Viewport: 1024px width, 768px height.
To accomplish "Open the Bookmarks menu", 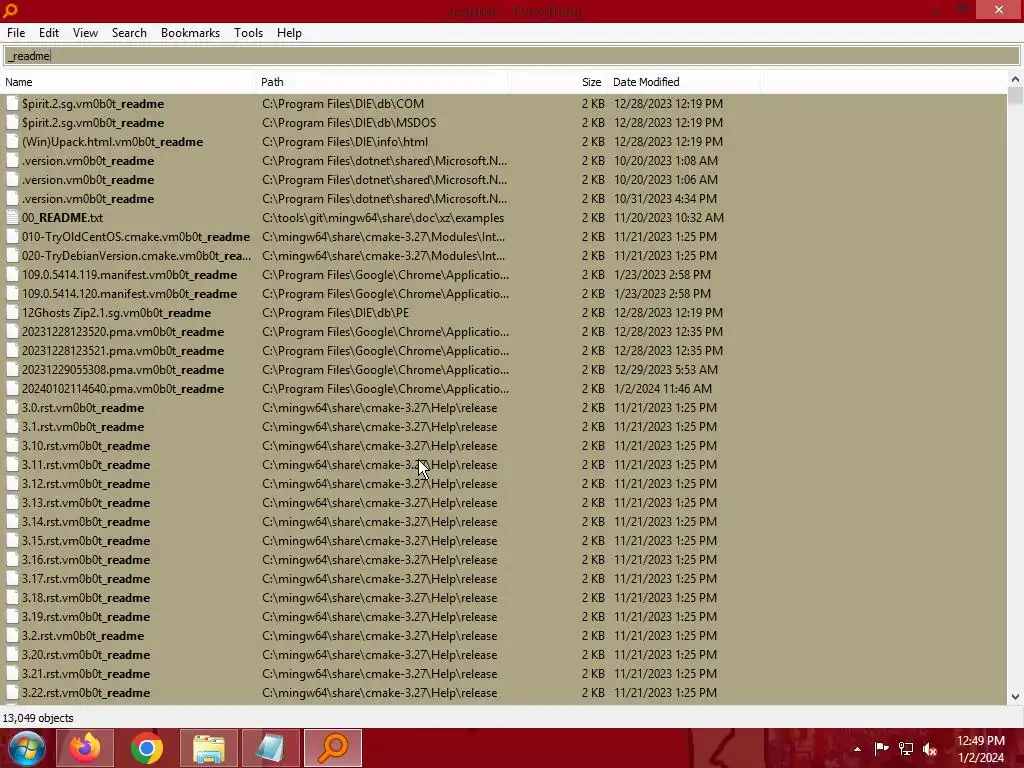I will coord(190,33).
